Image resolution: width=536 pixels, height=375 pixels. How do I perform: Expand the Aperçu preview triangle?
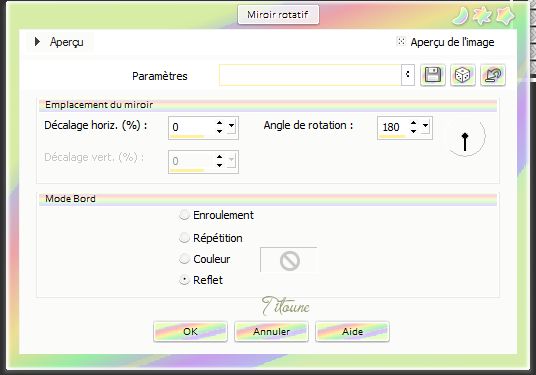(37, 42)
